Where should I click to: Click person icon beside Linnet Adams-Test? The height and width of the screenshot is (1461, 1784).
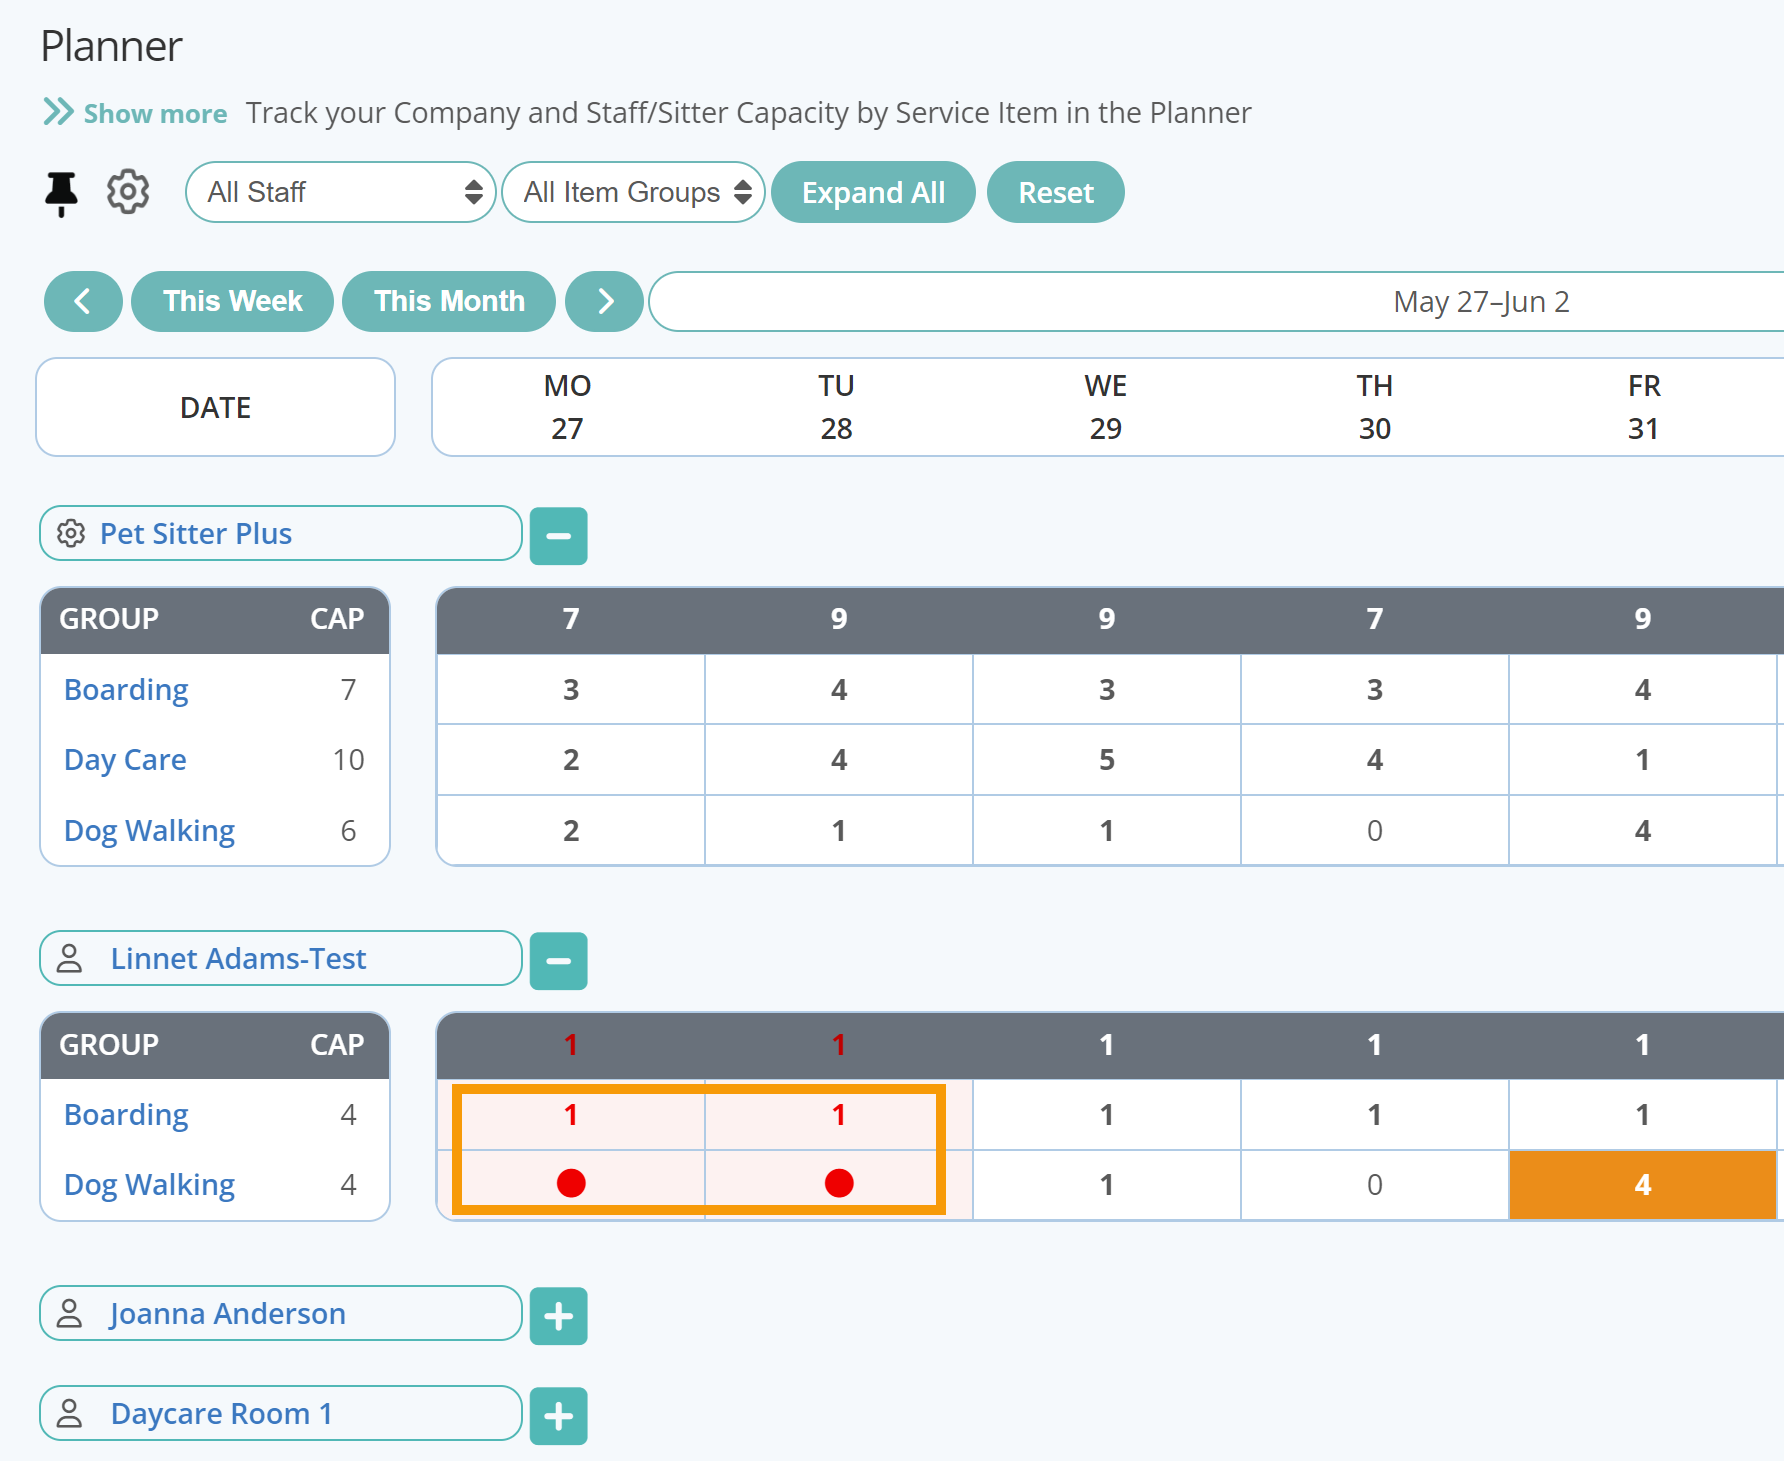(69, 959)
